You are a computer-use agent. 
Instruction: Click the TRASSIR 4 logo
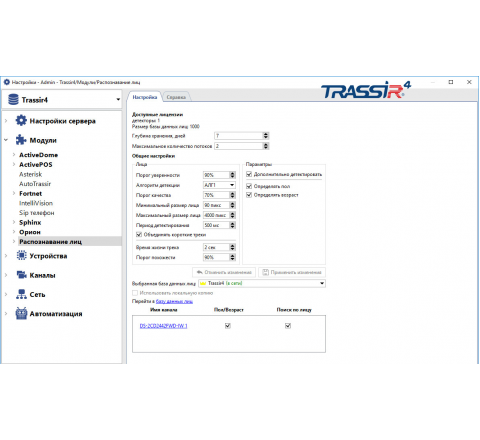pyautogui.click(x=366, y=90)
